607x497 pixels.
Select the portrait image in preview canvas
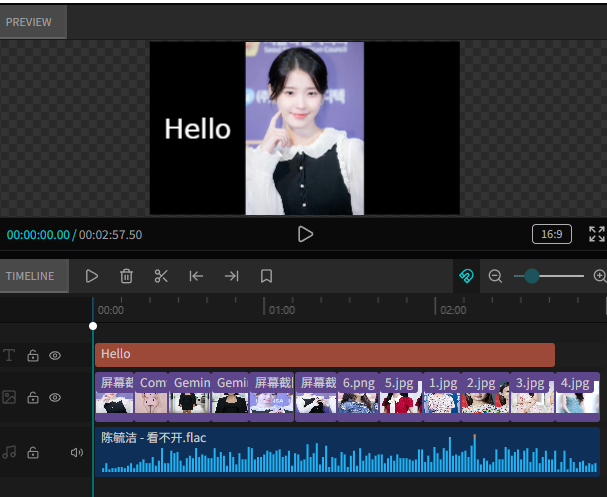(305, 128)
